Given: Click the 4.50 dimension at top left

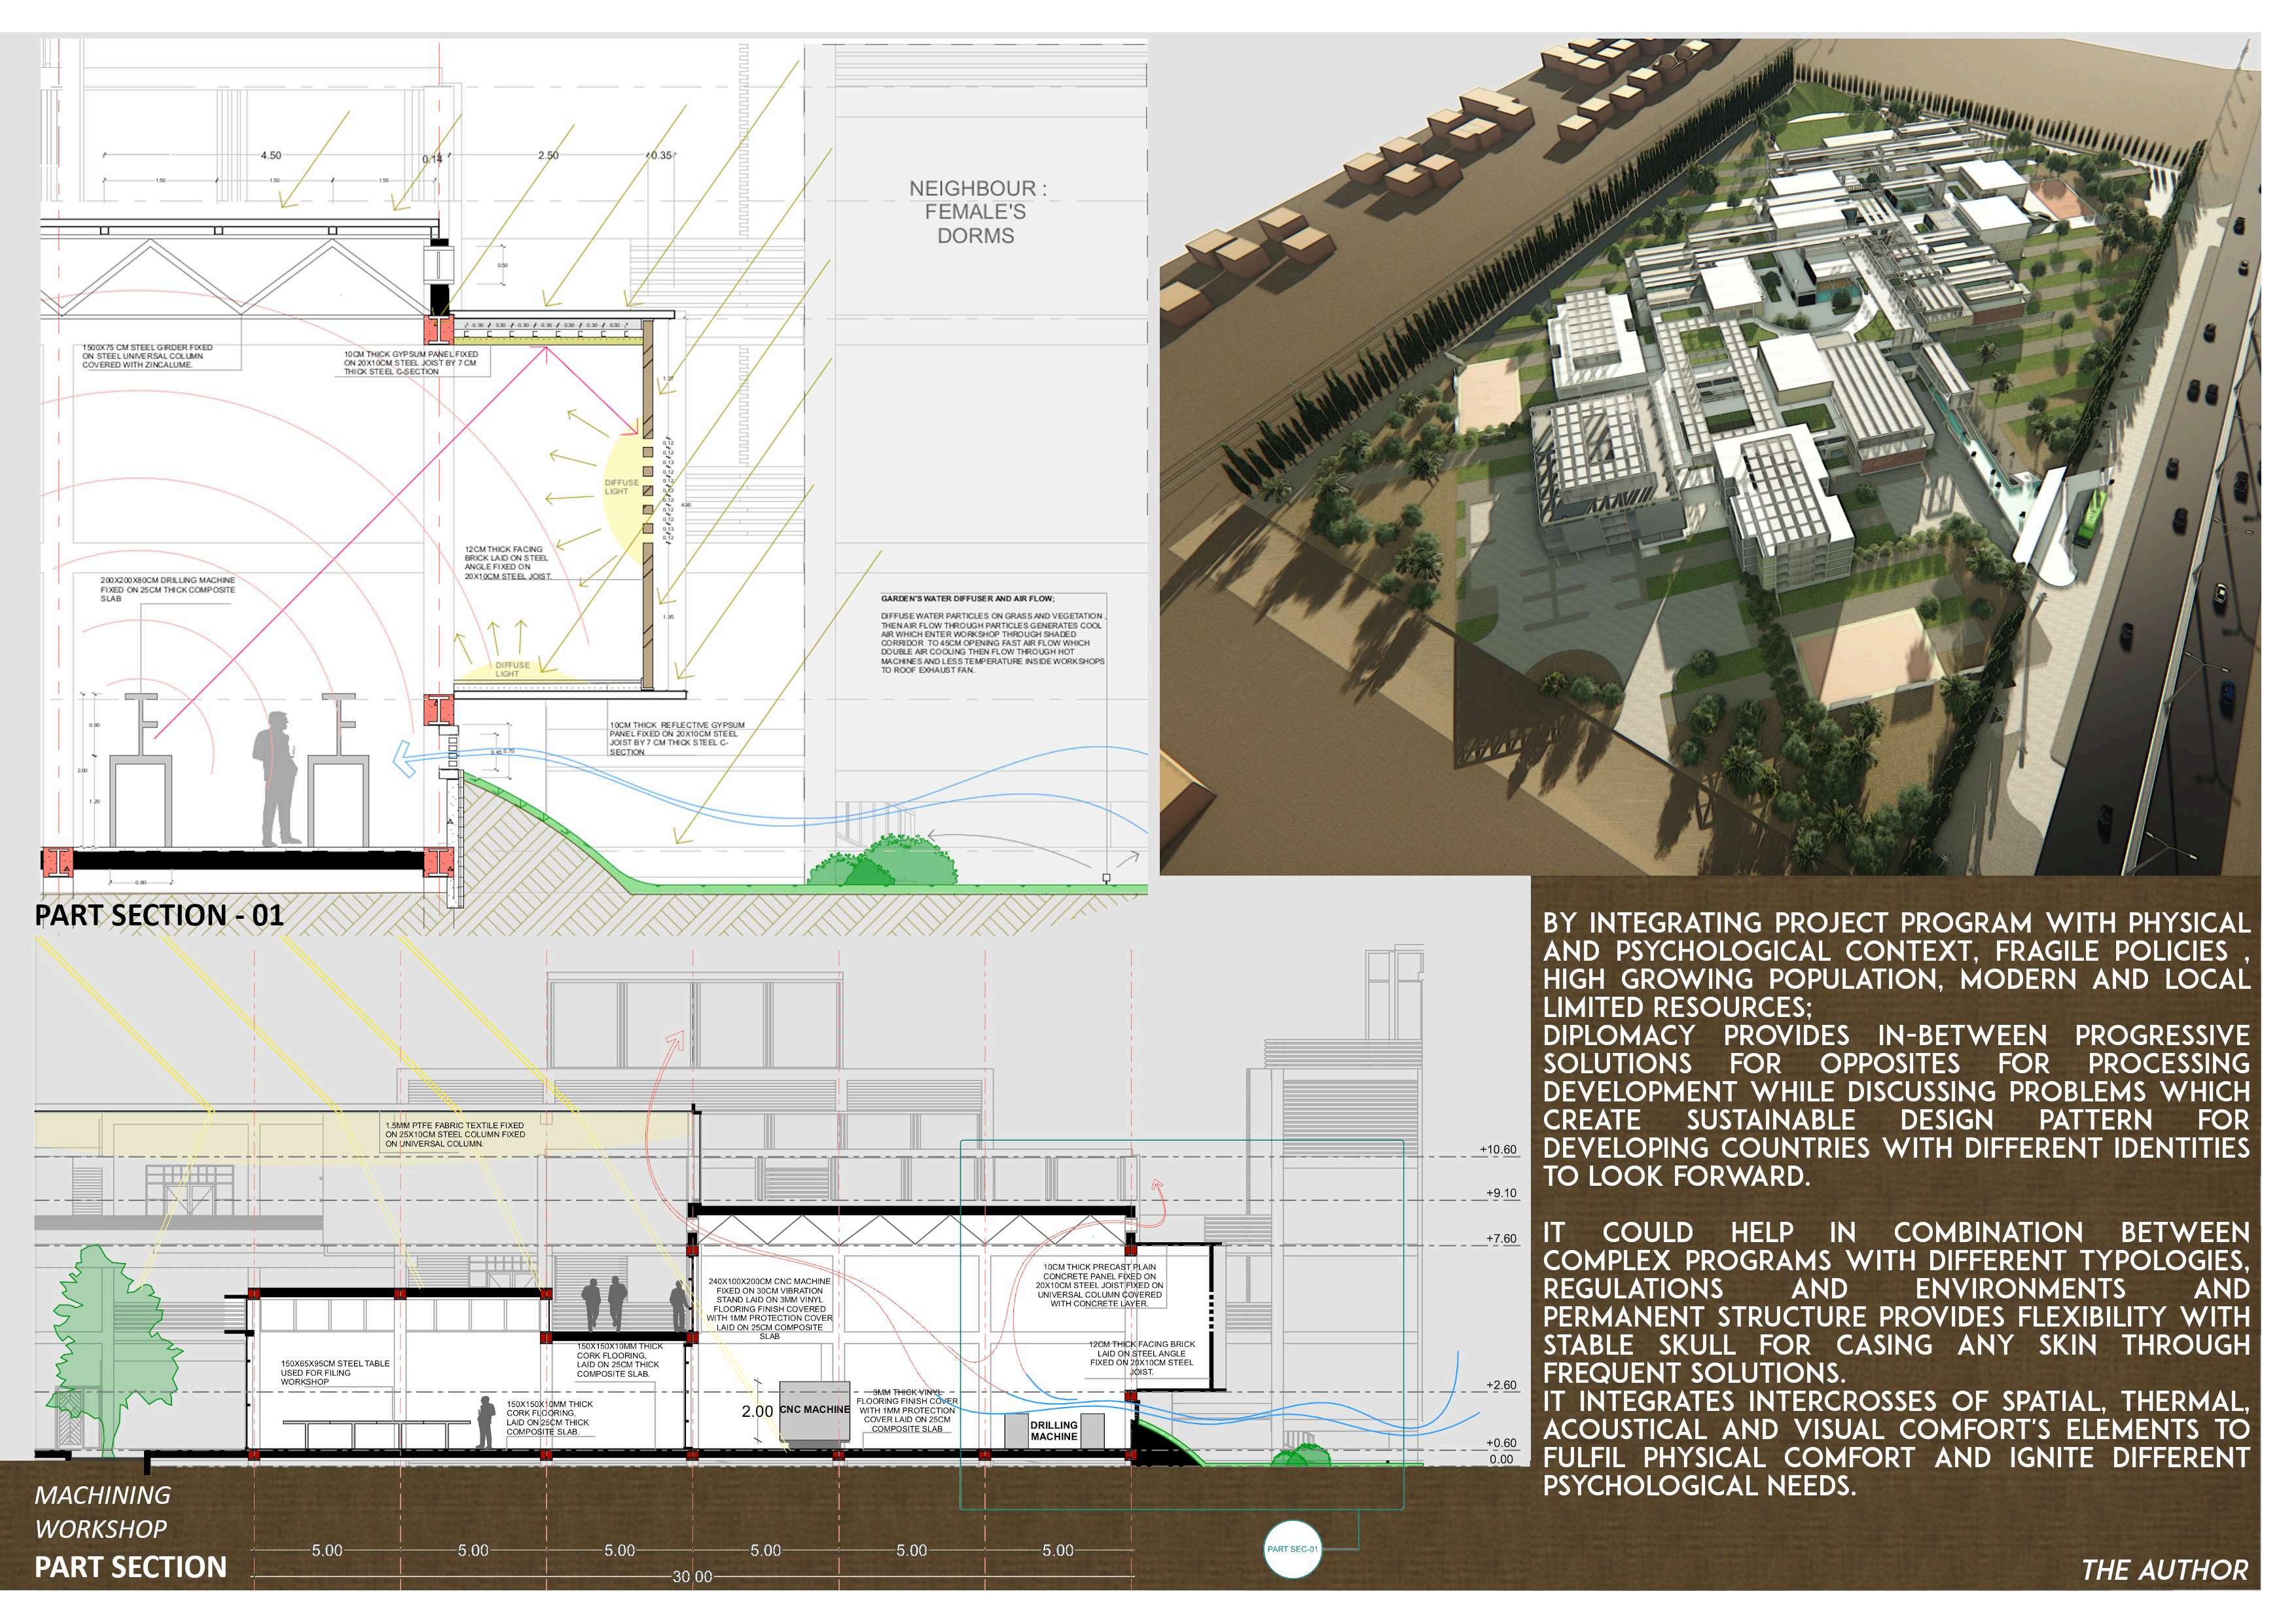Looking at the screenshot, I should pos(271,156).
